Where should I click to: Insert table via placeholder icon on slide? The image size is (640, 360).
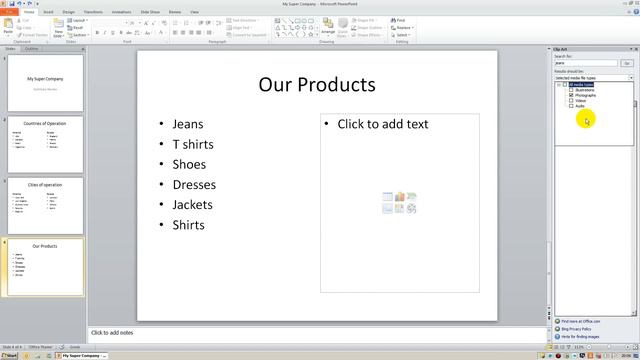(x=387, y=197)
